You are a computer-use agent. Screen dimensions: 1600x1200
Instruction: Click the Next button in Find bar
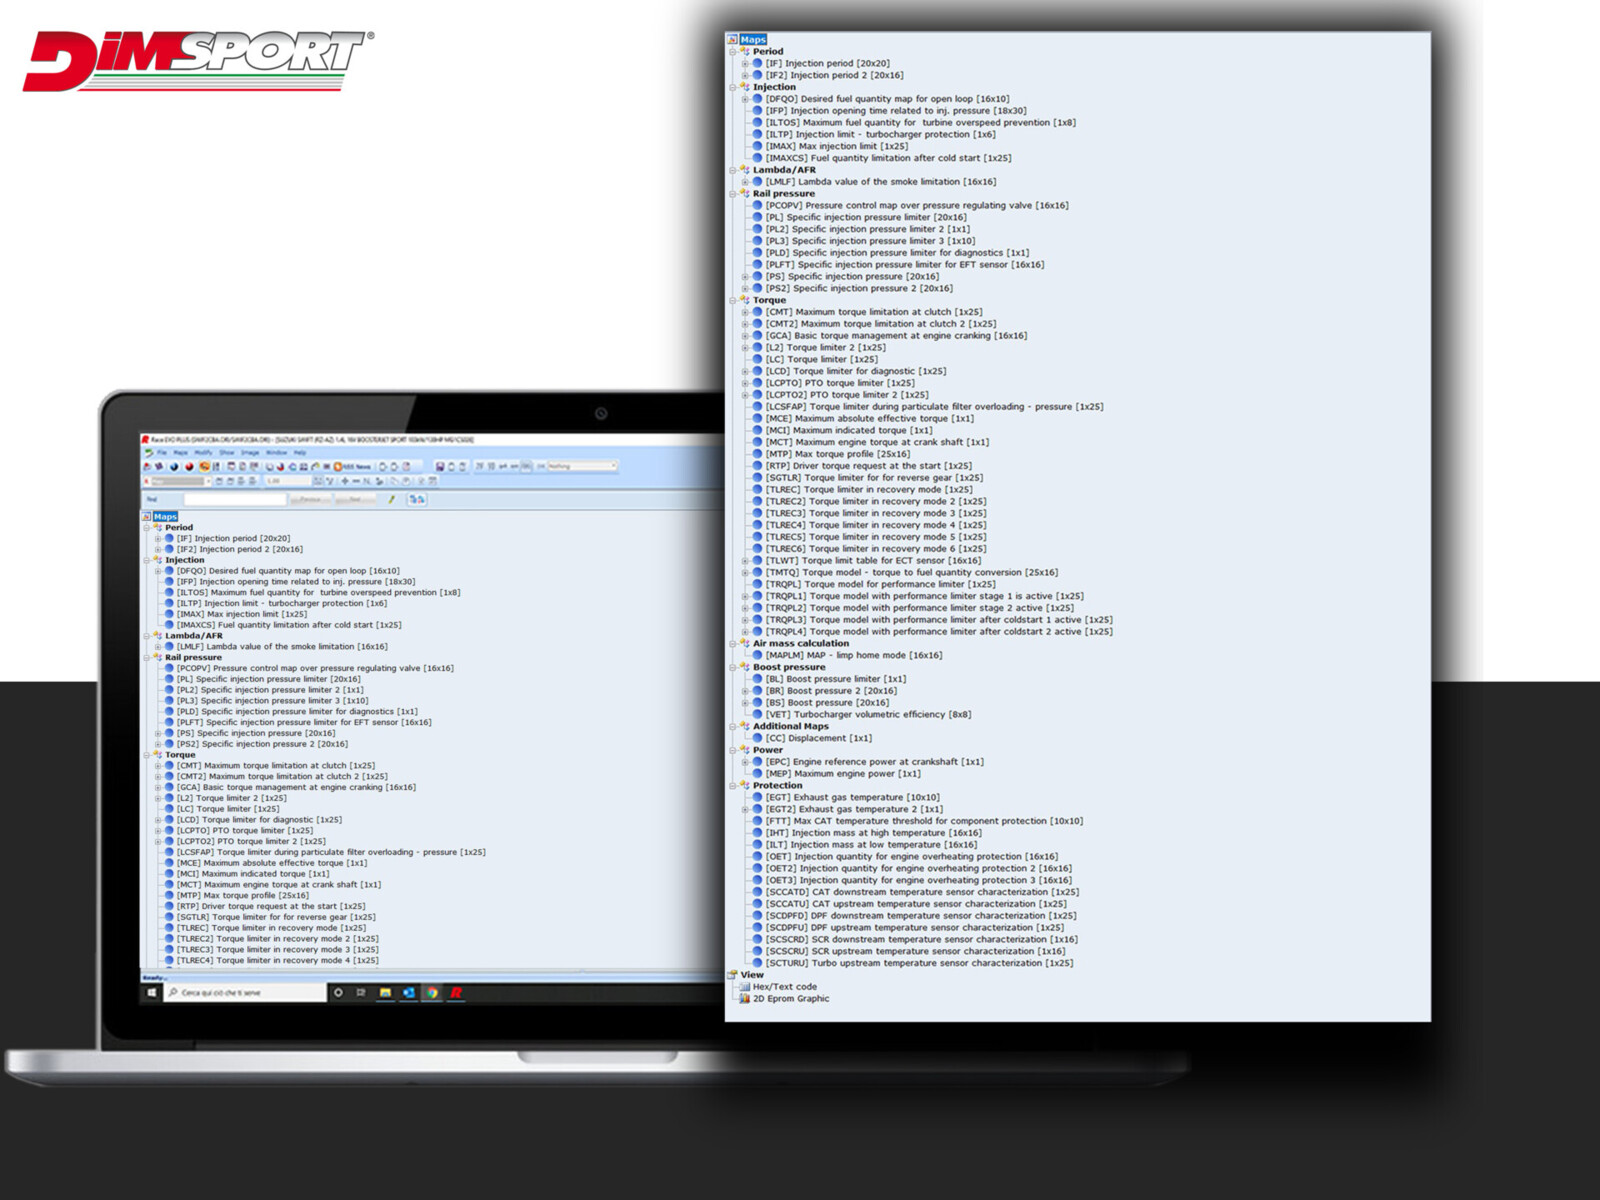click(x=355, y=499)
